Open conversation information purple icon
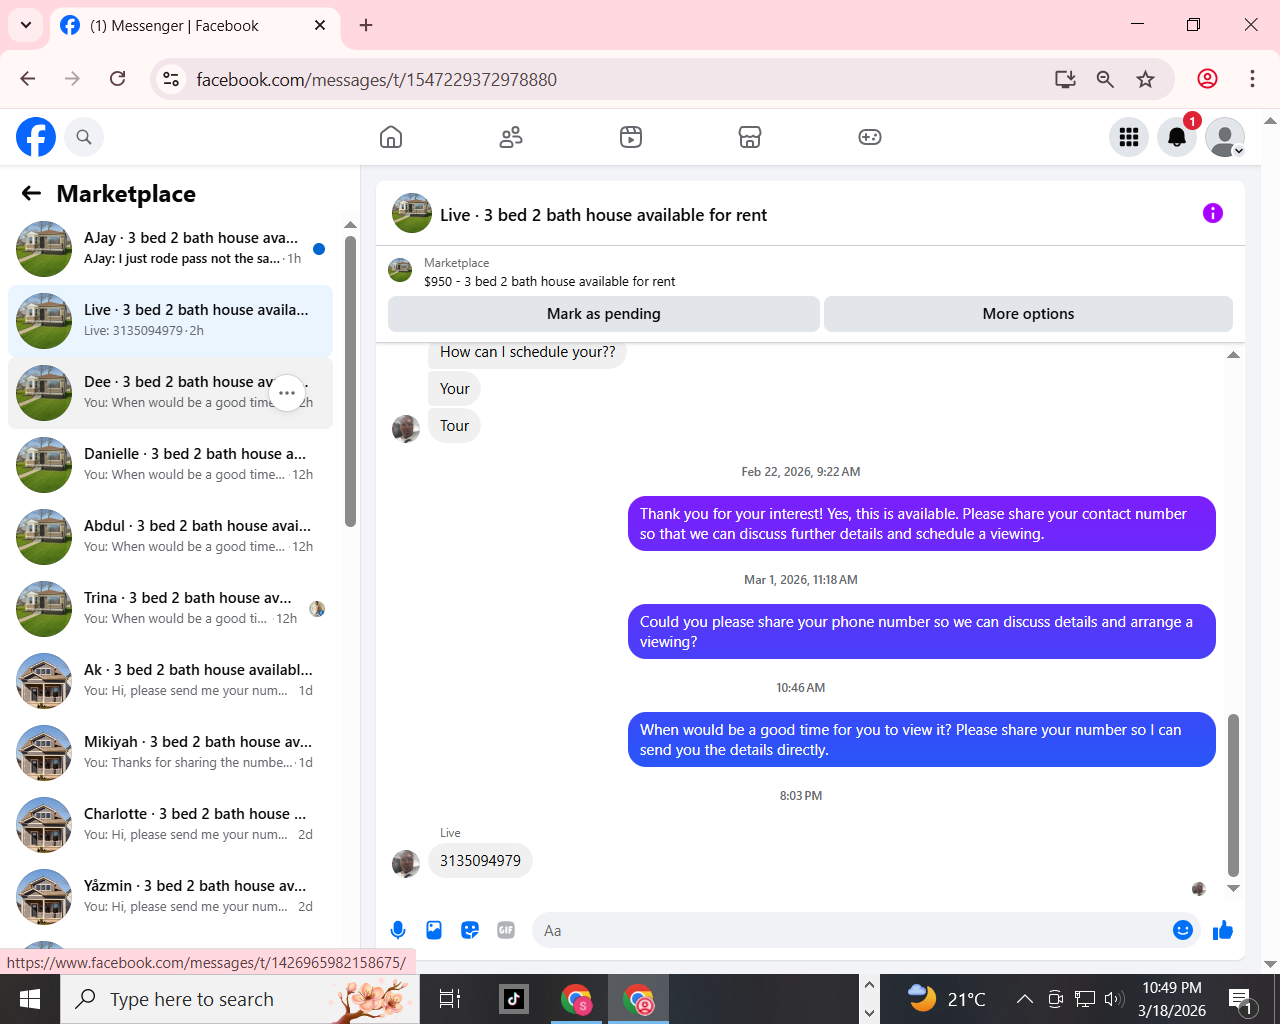 coord(1213,213)
